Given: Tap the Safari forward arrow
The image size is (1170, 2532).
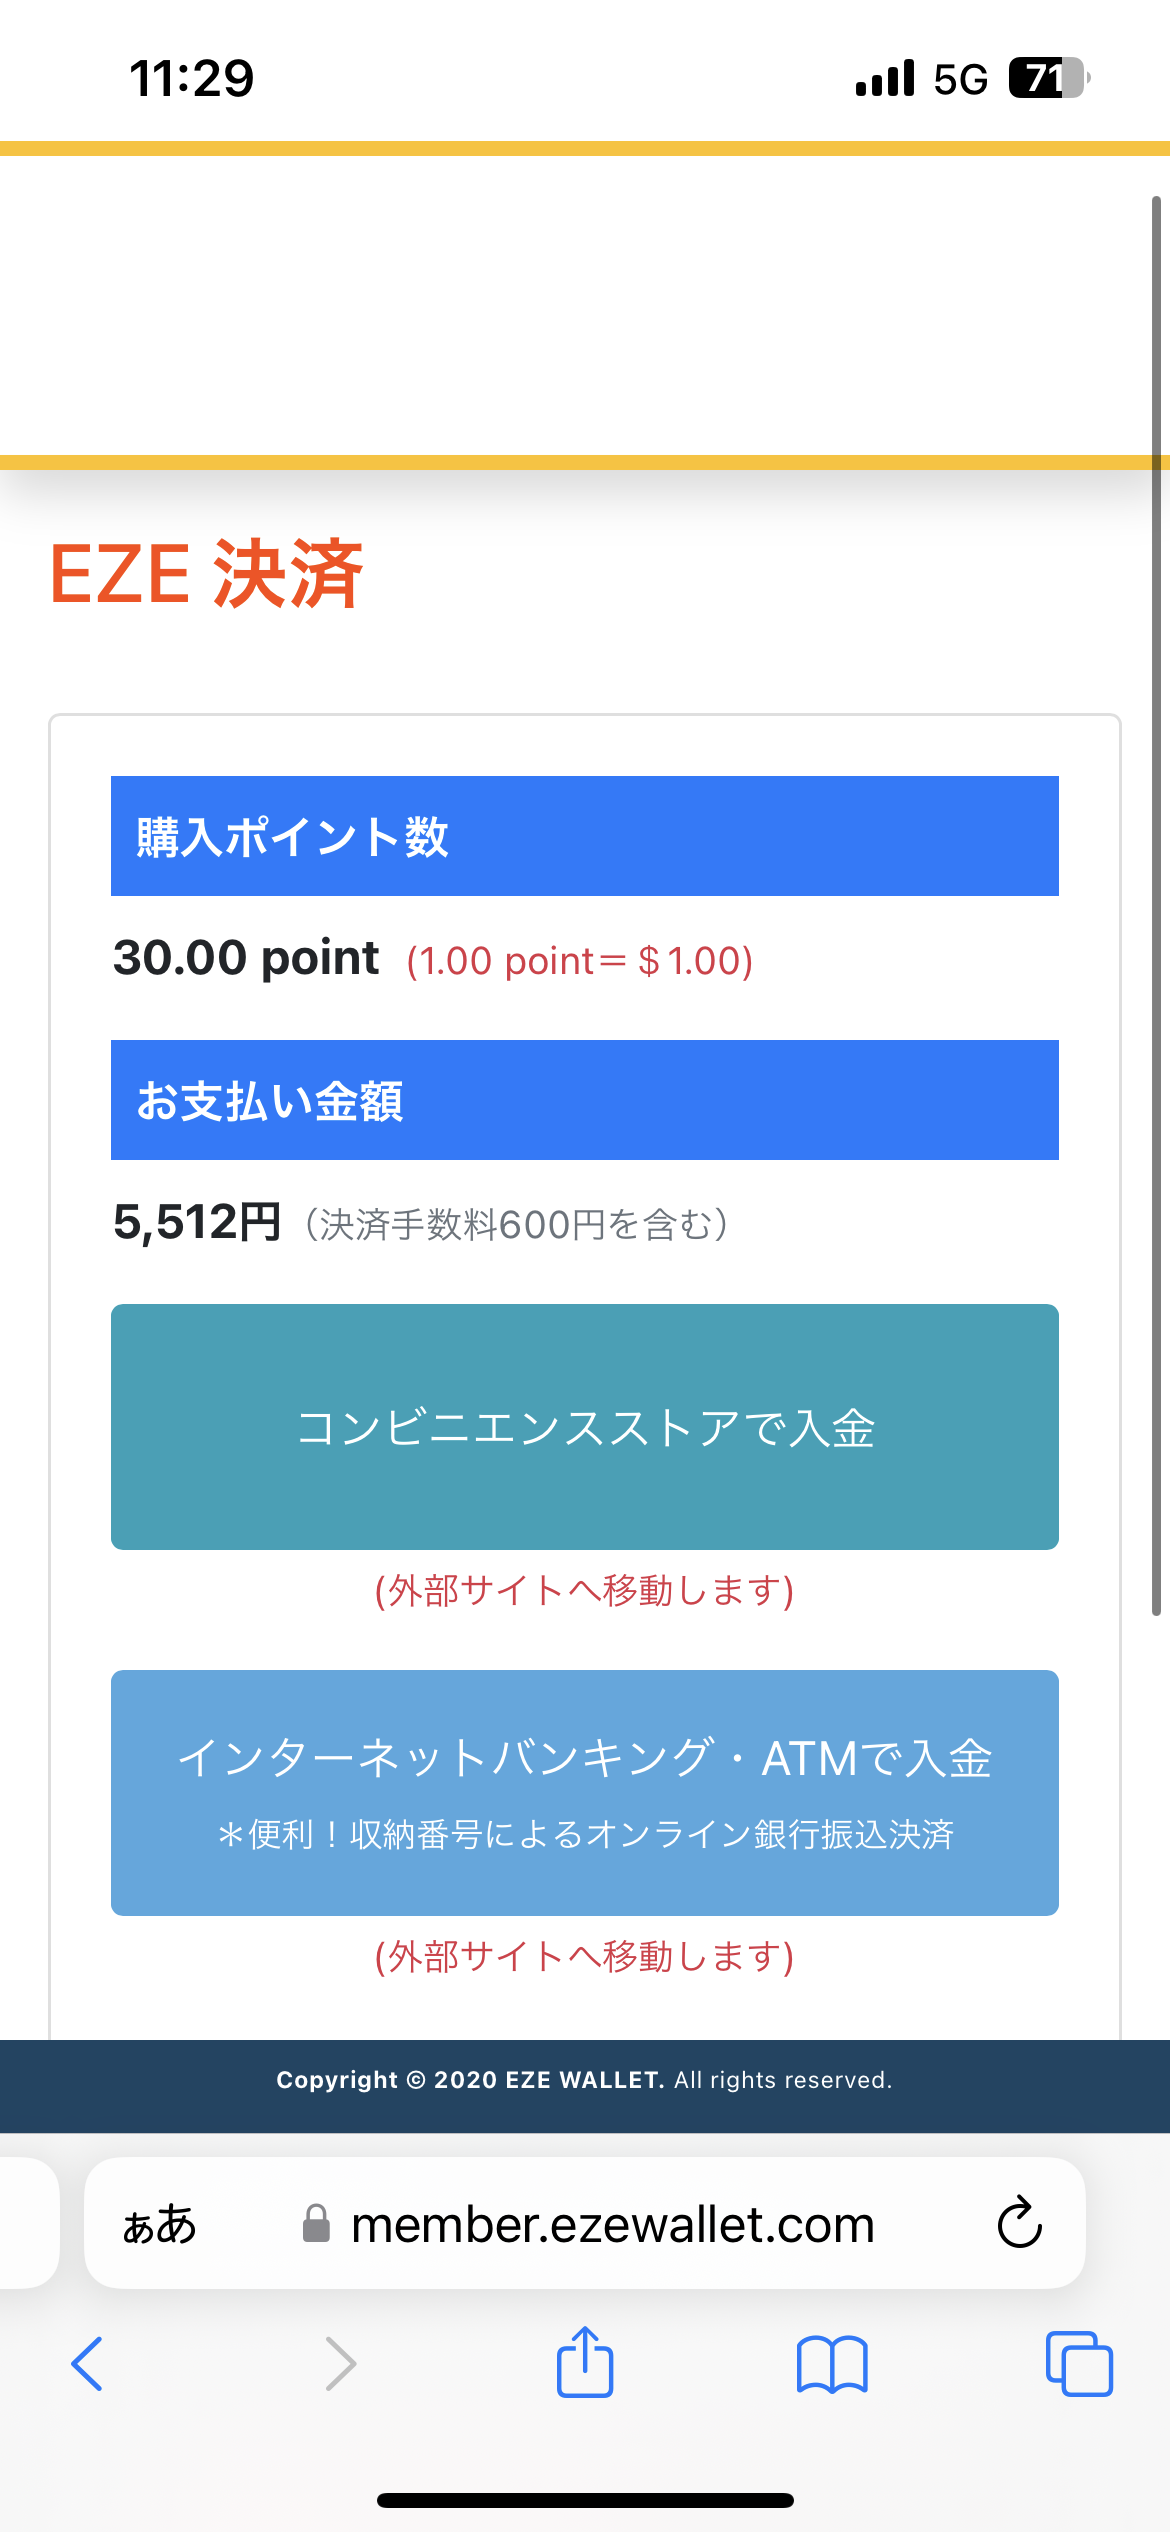Looking at the screenshot, I should (341, 2364).
